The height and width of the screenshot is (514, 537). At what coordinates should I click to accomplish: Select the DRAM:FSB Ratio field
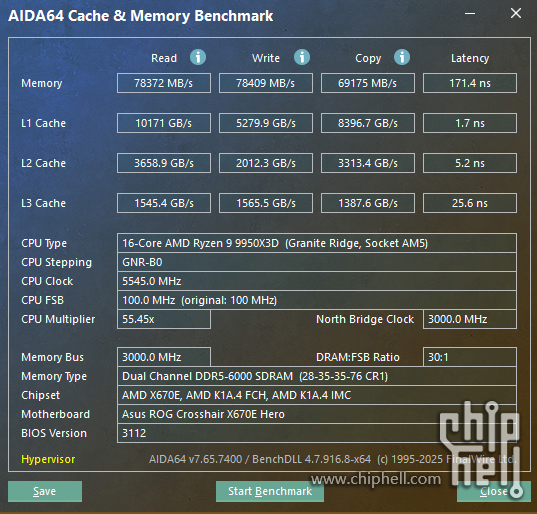470,357
